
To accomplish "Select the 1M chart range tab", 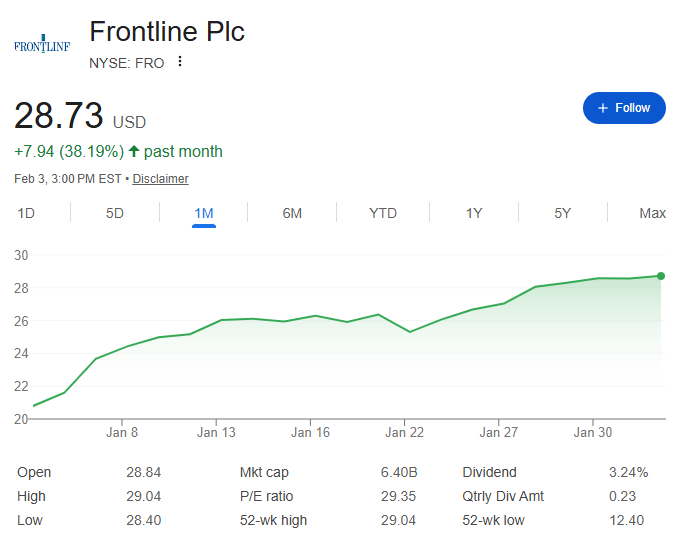I will pyautogui.click(x=204, y=213).
